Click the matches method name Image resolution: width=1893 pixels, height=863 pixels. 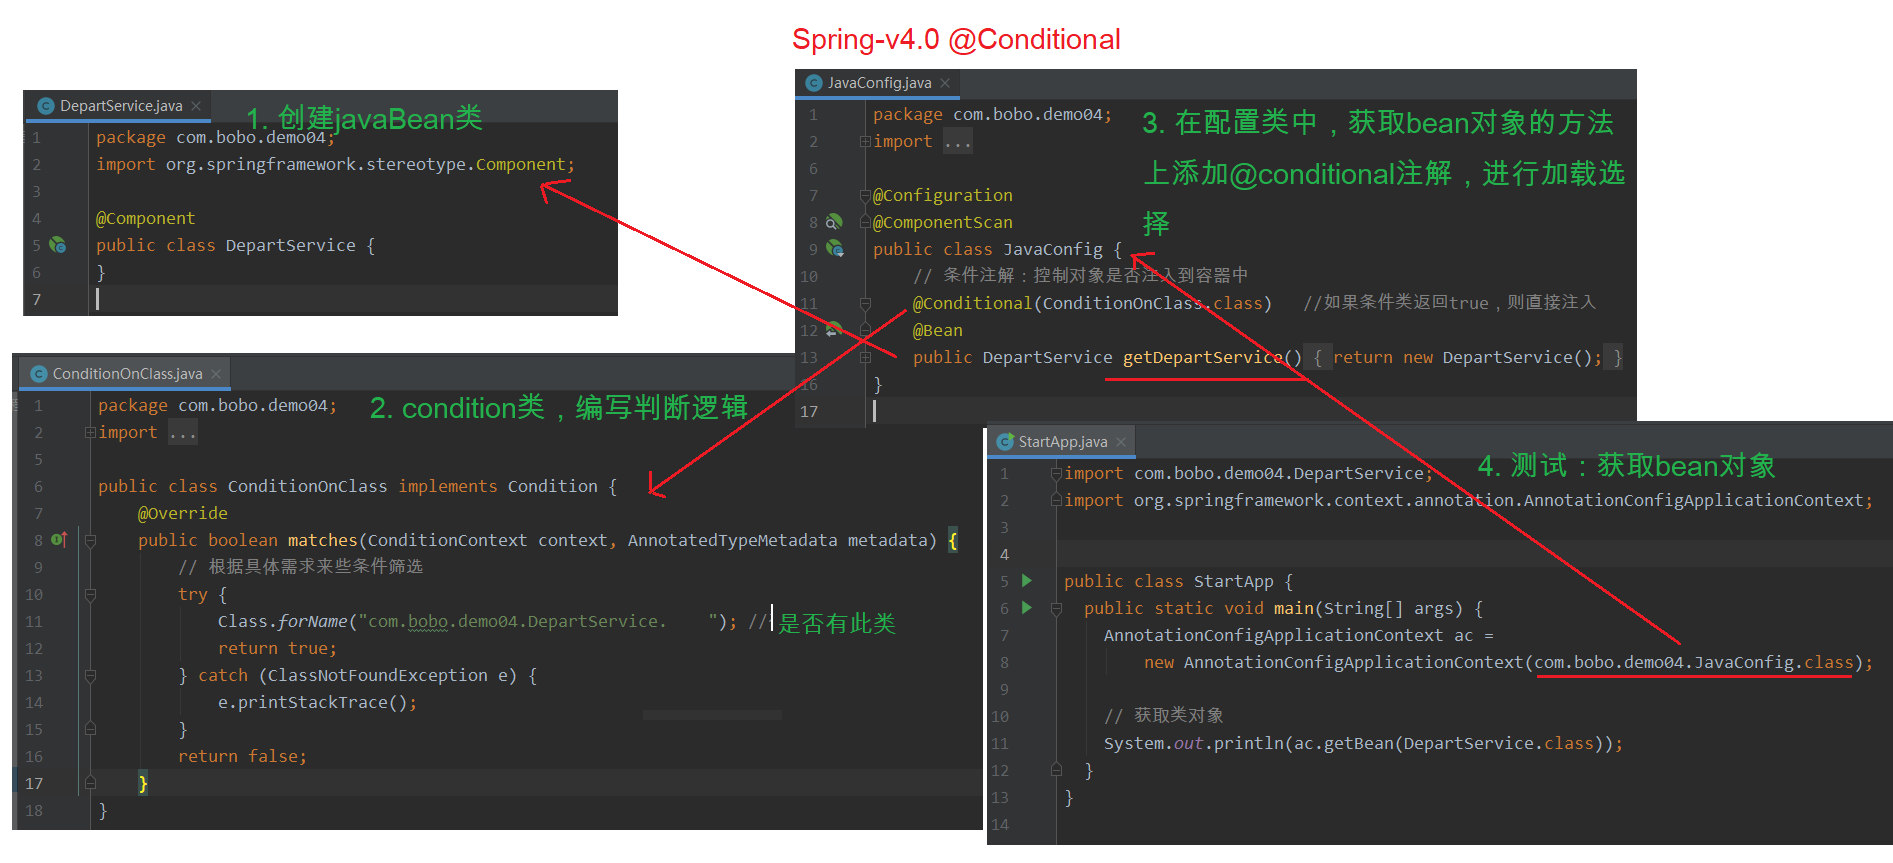click(x=322, y=540)
